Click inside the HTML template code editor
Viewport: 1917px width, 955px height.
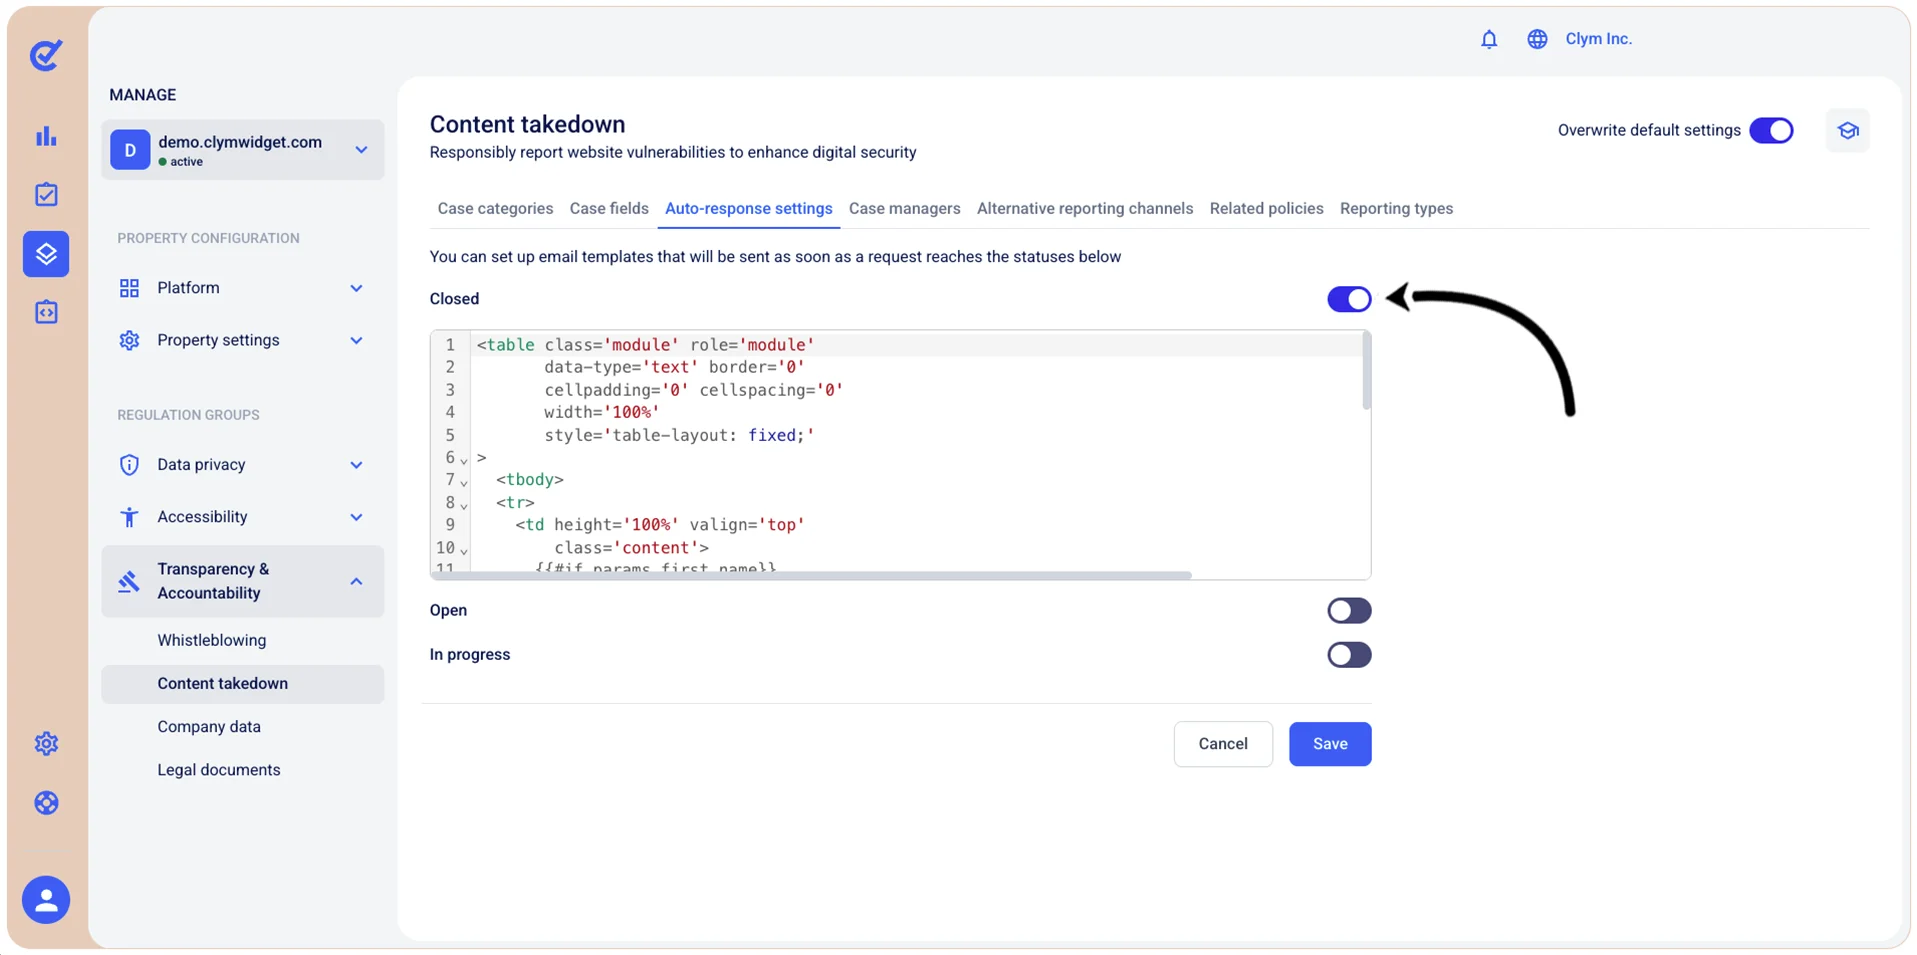(900, 455)
